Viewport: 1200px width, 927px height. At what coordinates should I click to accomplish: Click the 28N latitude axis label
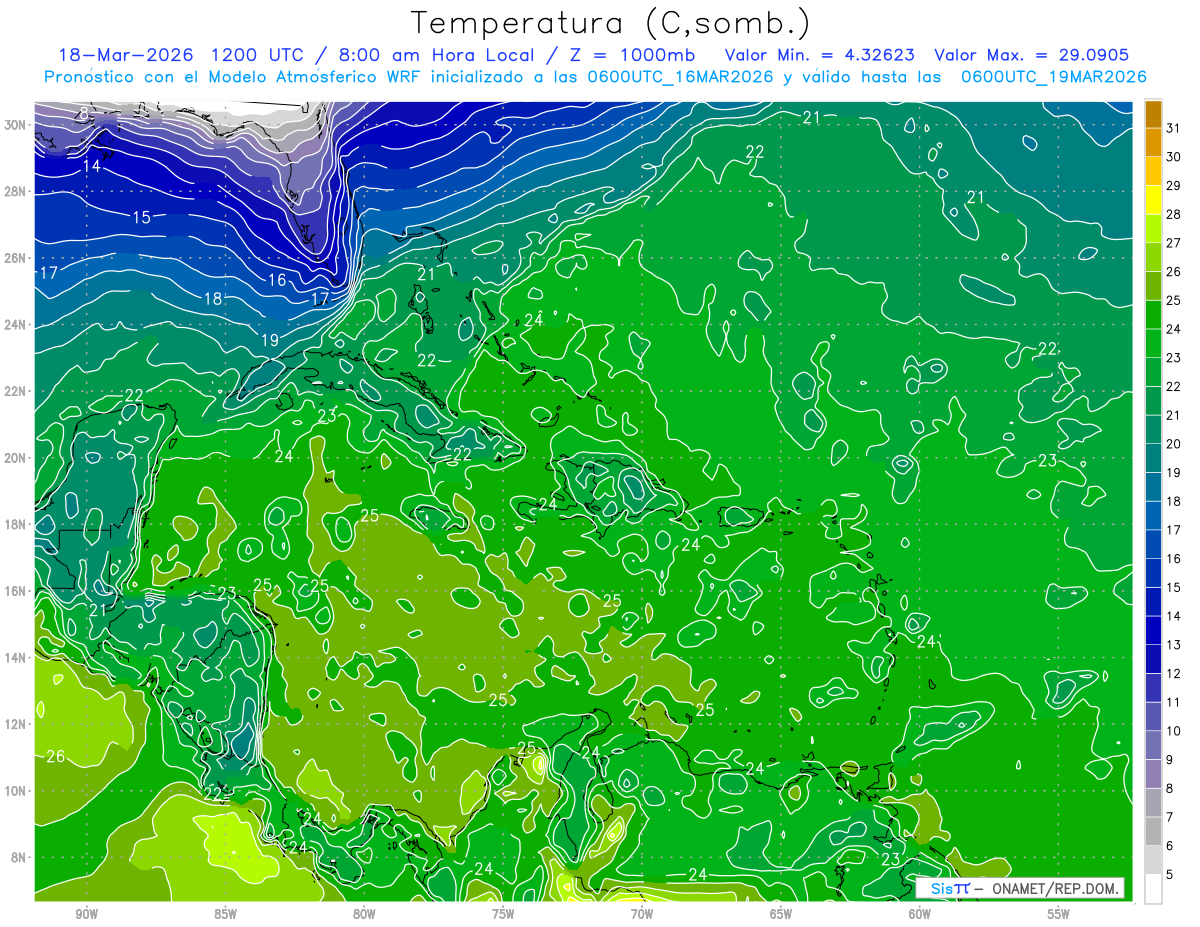[x=15, y=191]
